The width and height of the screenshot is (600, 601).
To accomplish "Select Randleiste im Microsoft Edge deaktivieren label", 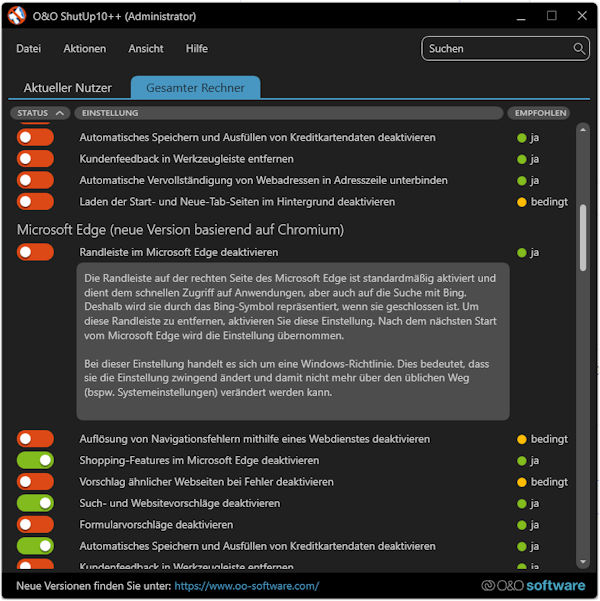I will (x=179, y=253).
